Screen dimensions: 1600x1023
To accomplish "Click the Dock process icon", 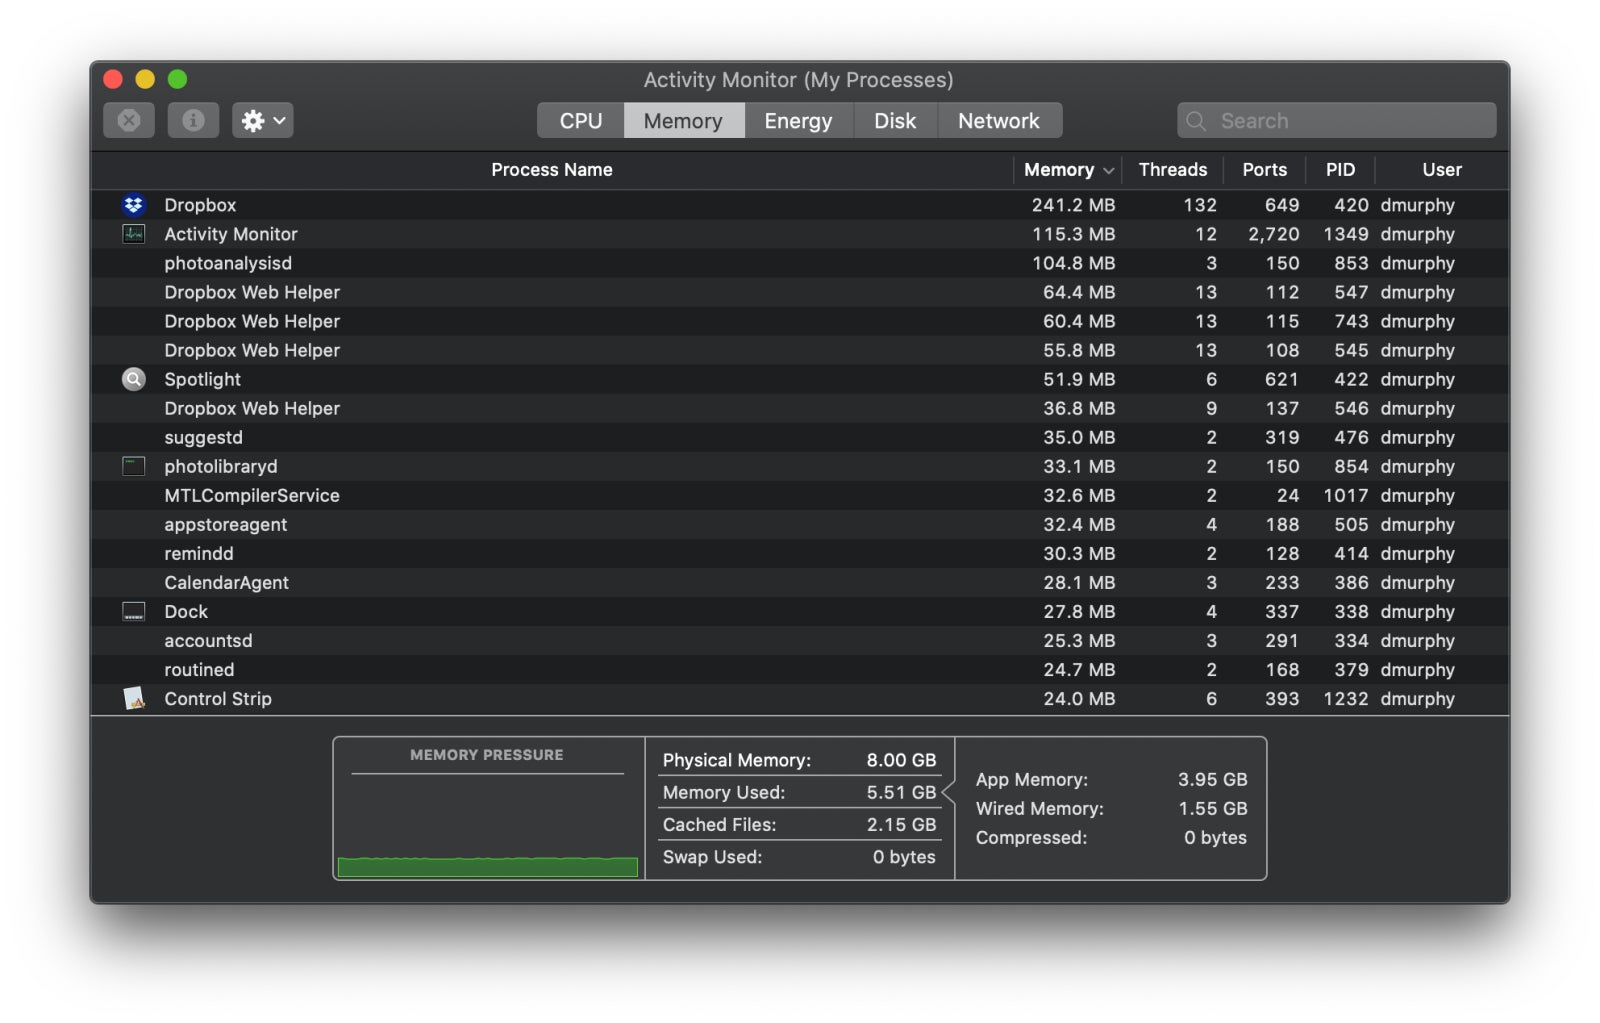I will click(133, 611).
